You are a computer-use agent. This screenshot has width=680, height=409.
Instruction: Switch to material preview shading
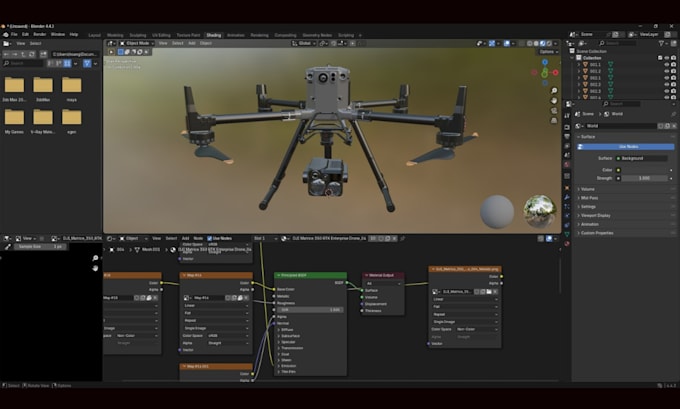[x=543, y=43]
